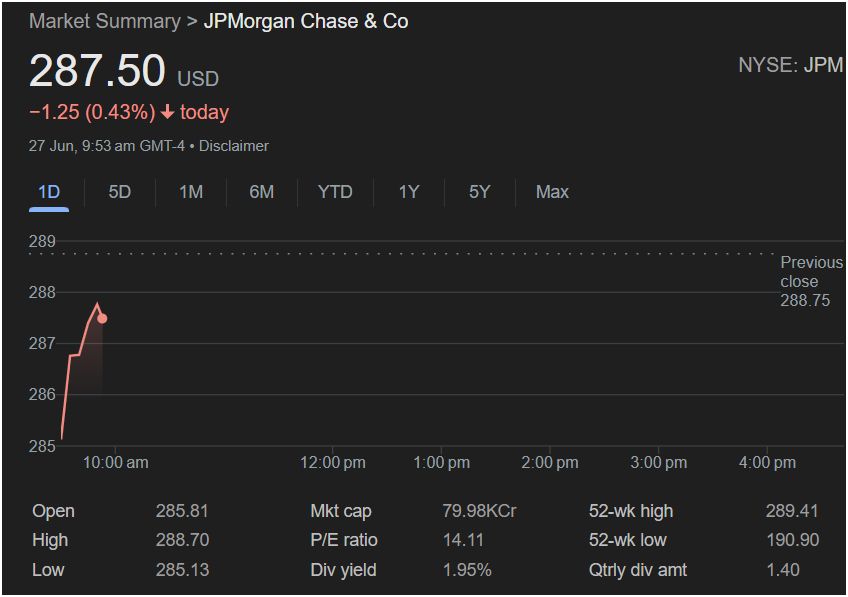Viewport: 848px width, 597px height.
Task: Click the Market Summary breadcrumb link
Action: [104, 21]
